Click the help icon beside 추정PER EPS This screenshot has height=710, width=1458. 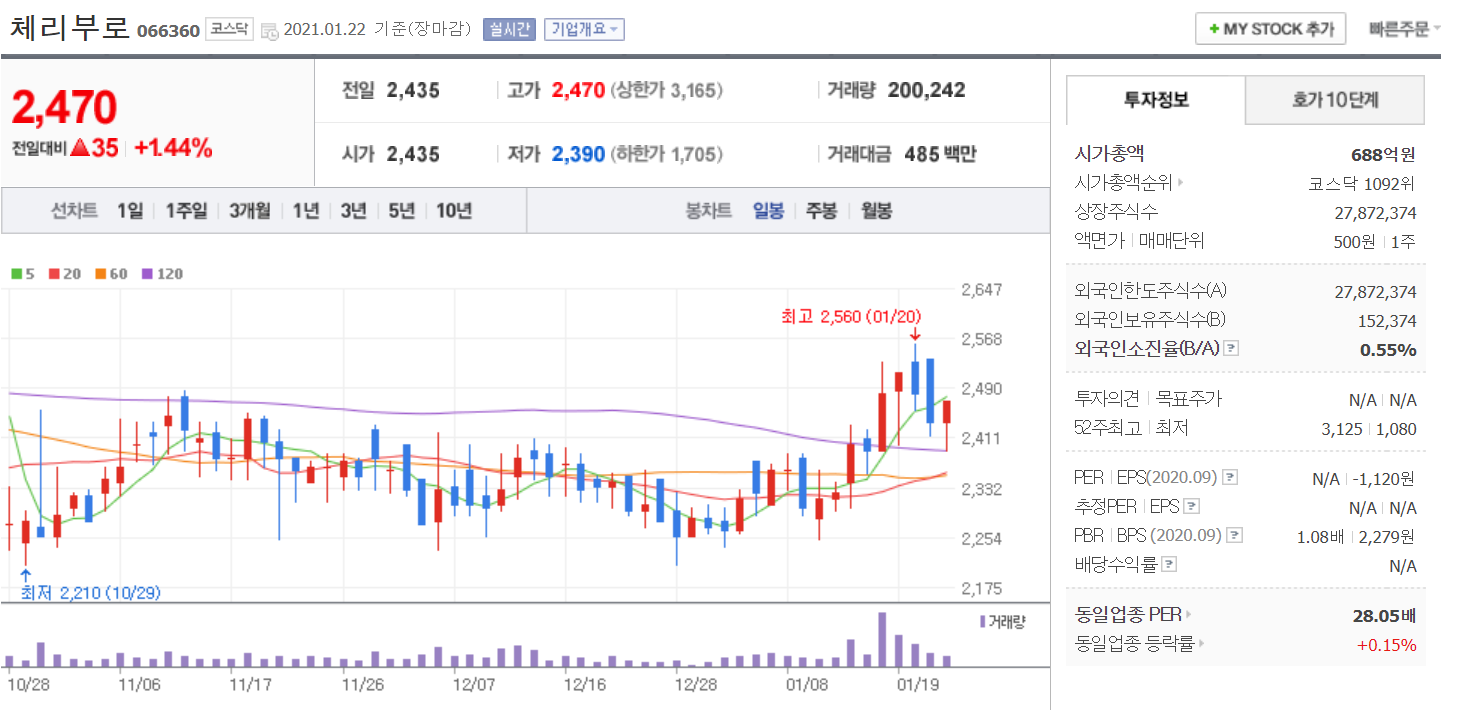[x=1191, y=507]
